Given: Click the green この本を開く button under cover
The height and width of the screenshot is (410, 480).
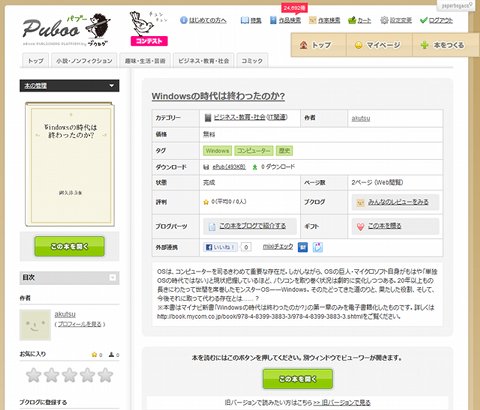Looking at the screenshot, I should 69,246.
